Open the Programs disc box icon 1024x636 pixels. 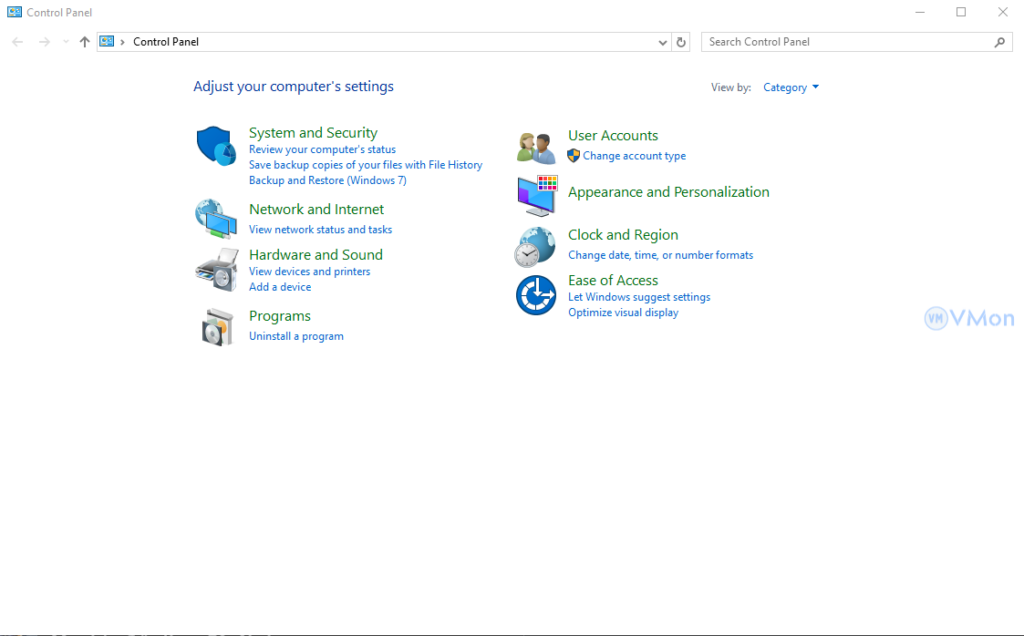[216, 327]
